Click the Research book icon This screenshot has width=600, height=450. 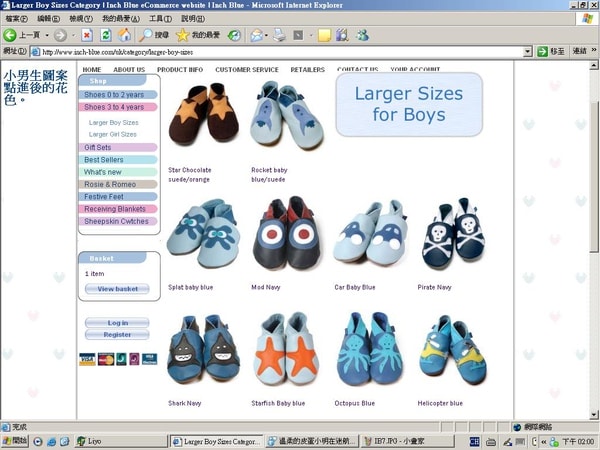[342, 35]
